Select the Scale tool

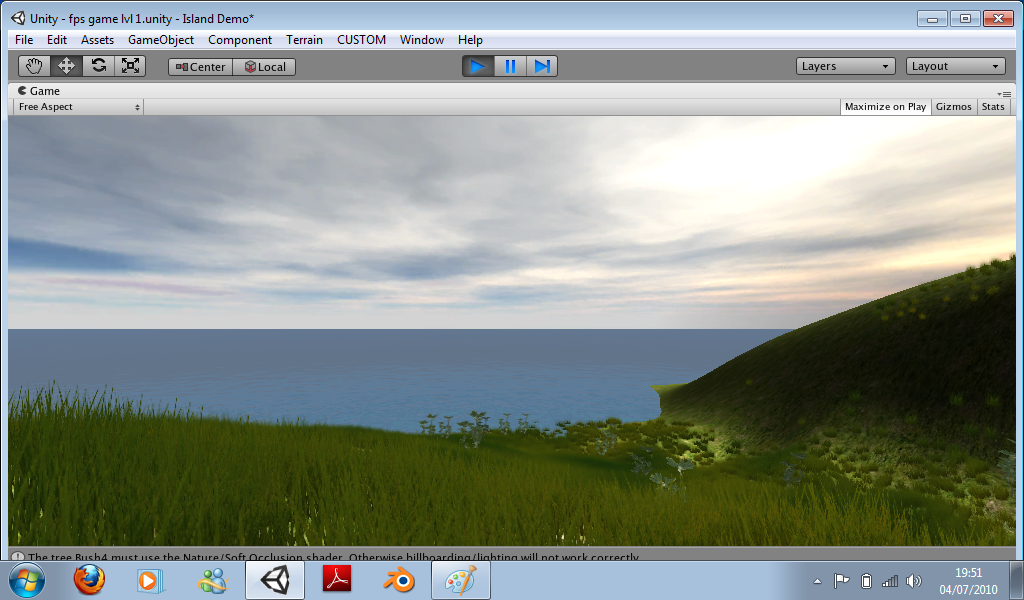click(130, 65)
